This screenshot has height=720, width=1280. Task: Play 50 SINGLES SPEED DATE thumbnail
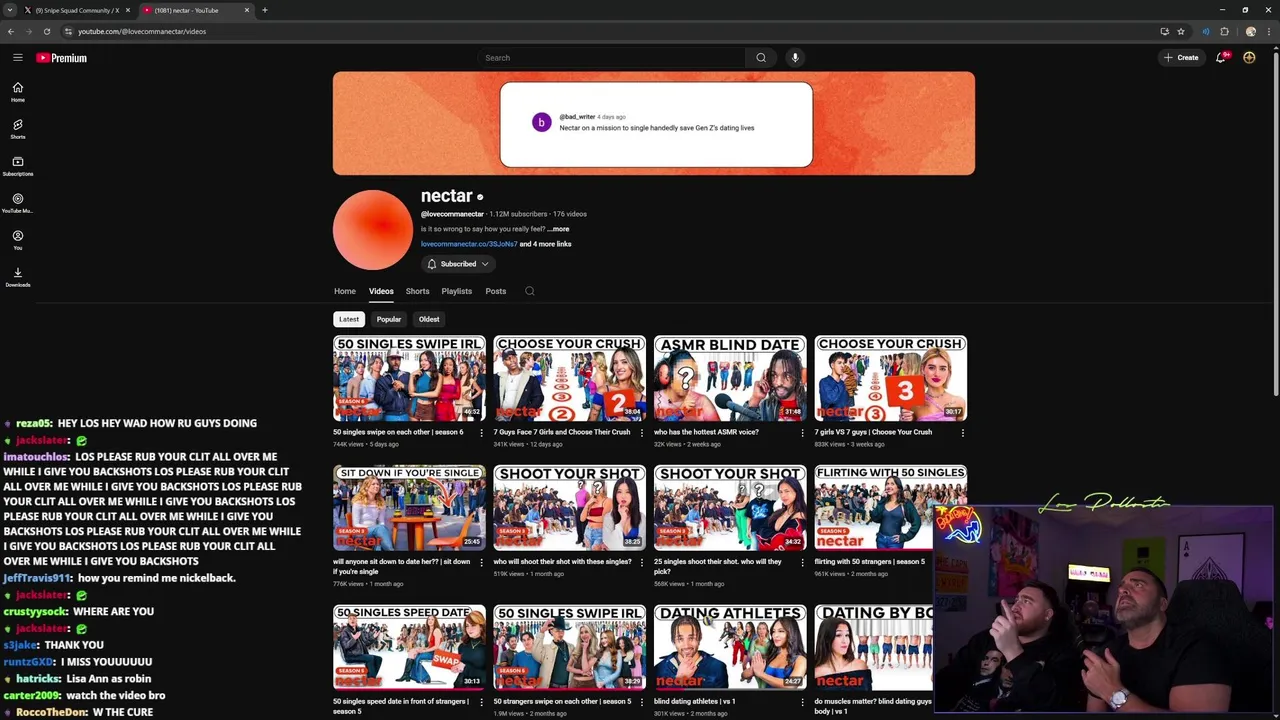(409, 647)
